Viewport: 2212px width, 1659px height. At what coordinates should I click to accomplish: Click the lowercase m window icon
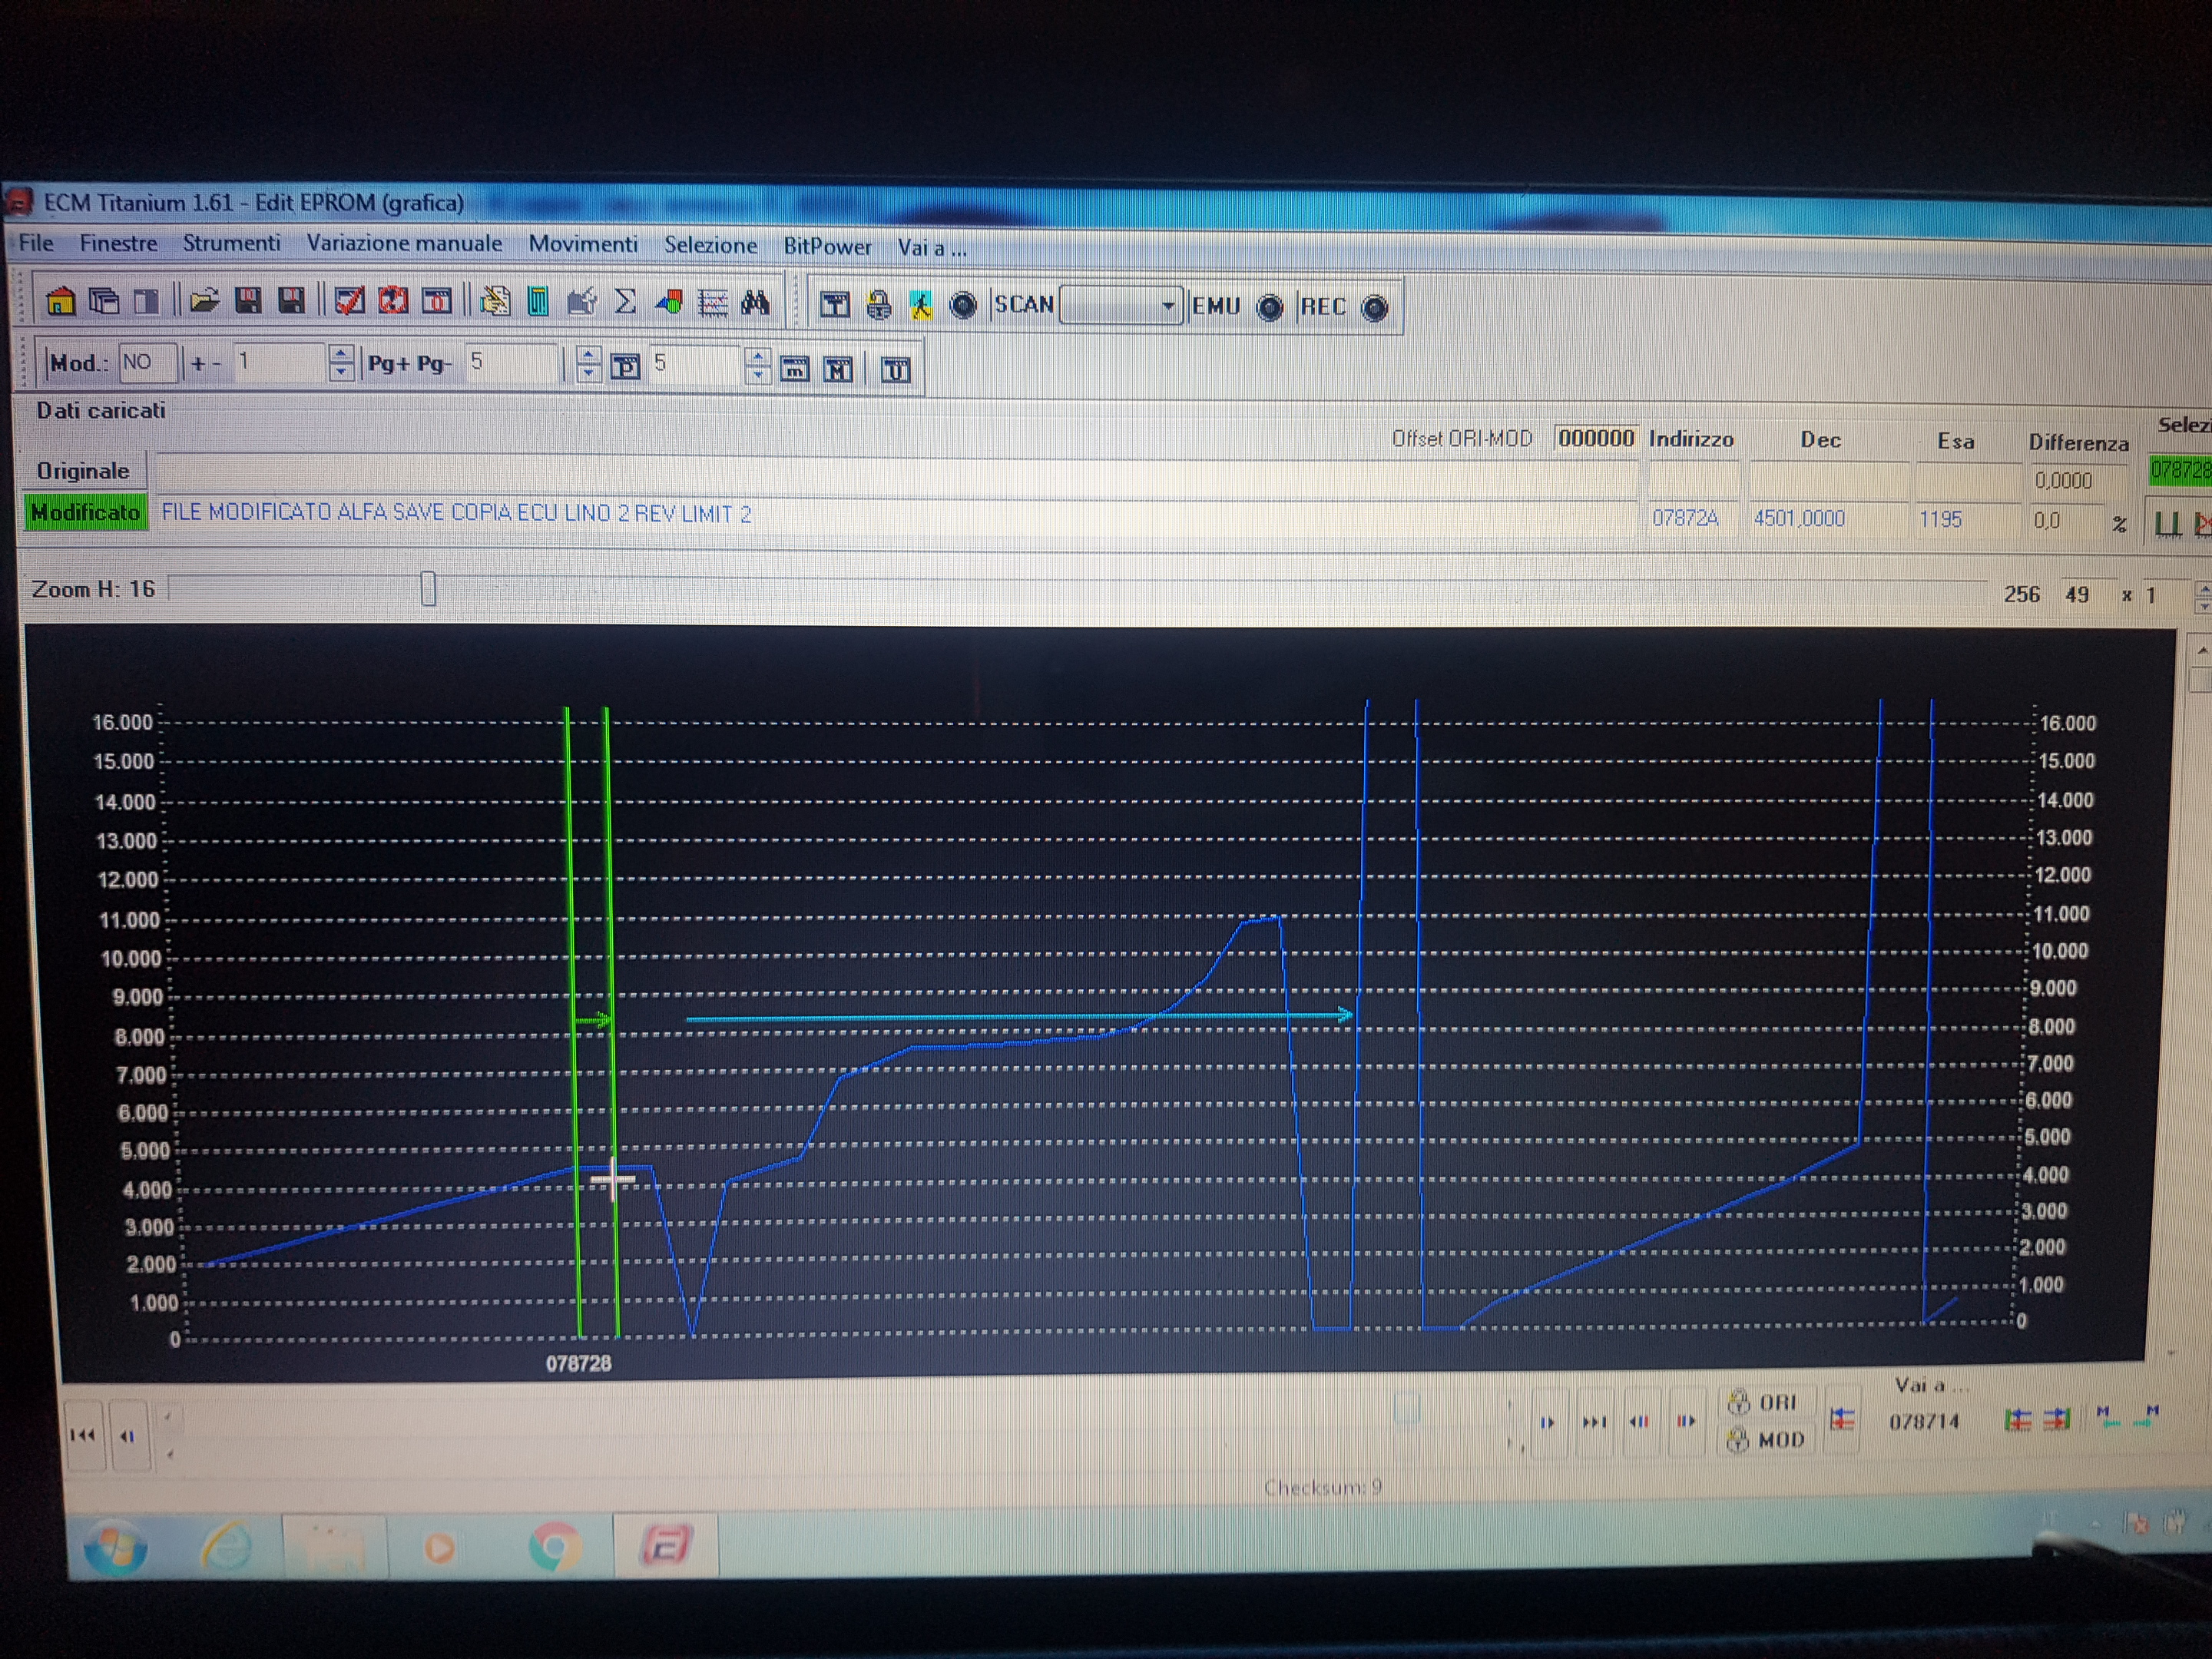point(794,369)
